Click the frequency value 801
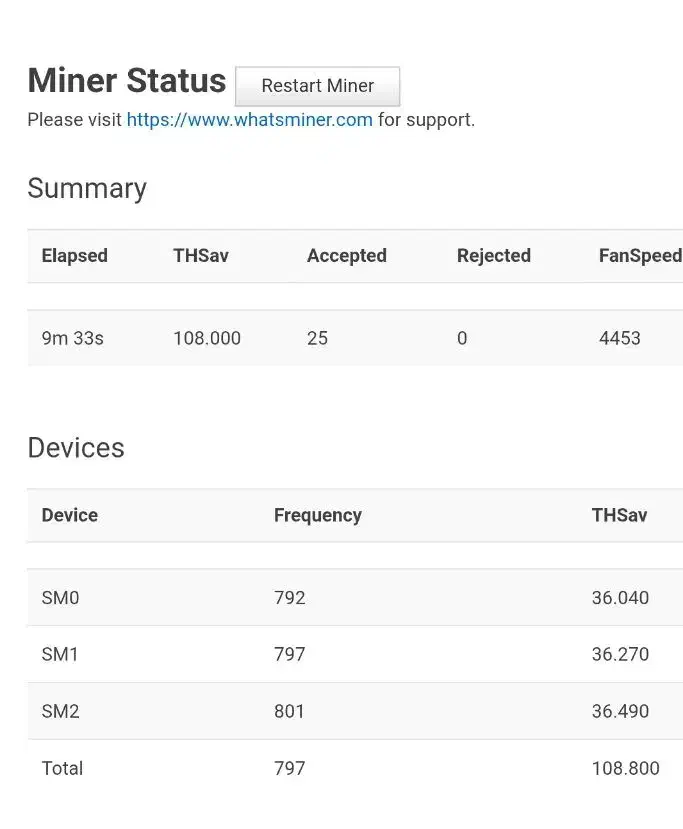The height and width of the screenshot is (829, 683). point(290,712)
